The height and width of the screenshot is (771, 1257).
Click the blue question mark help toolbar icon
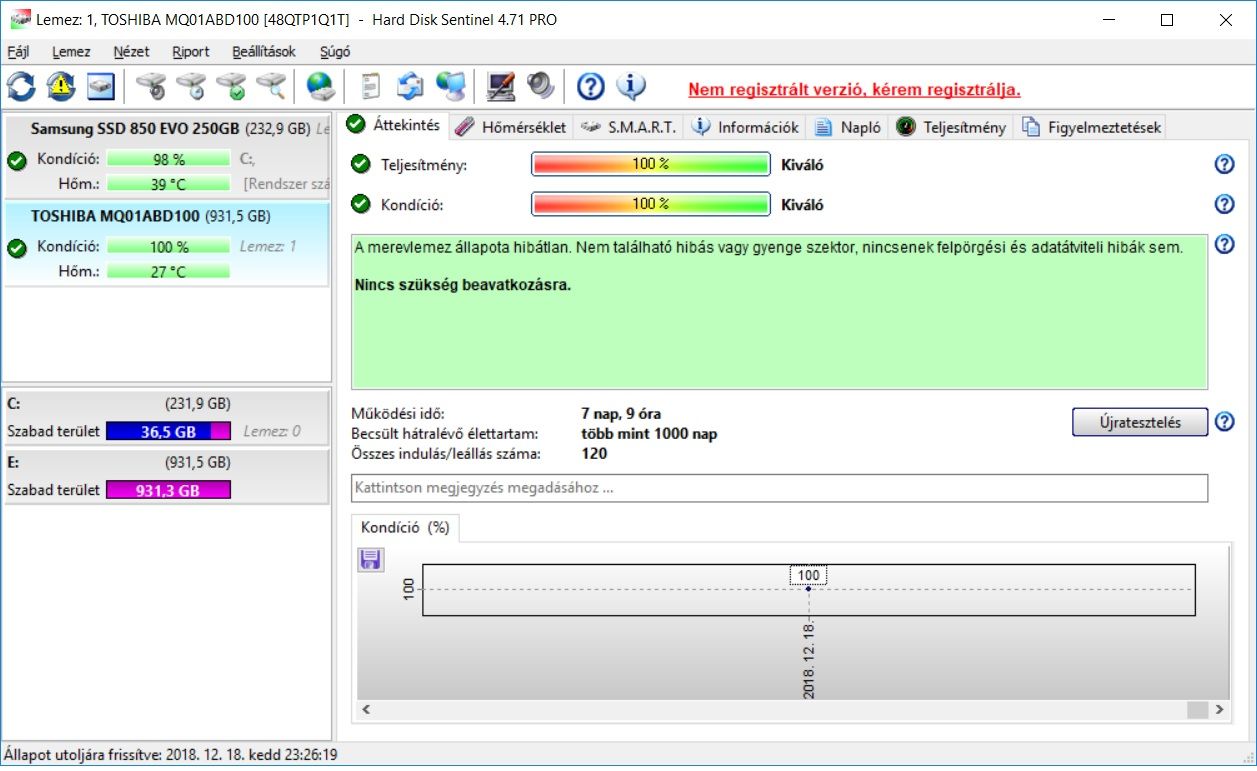point(591,87)
